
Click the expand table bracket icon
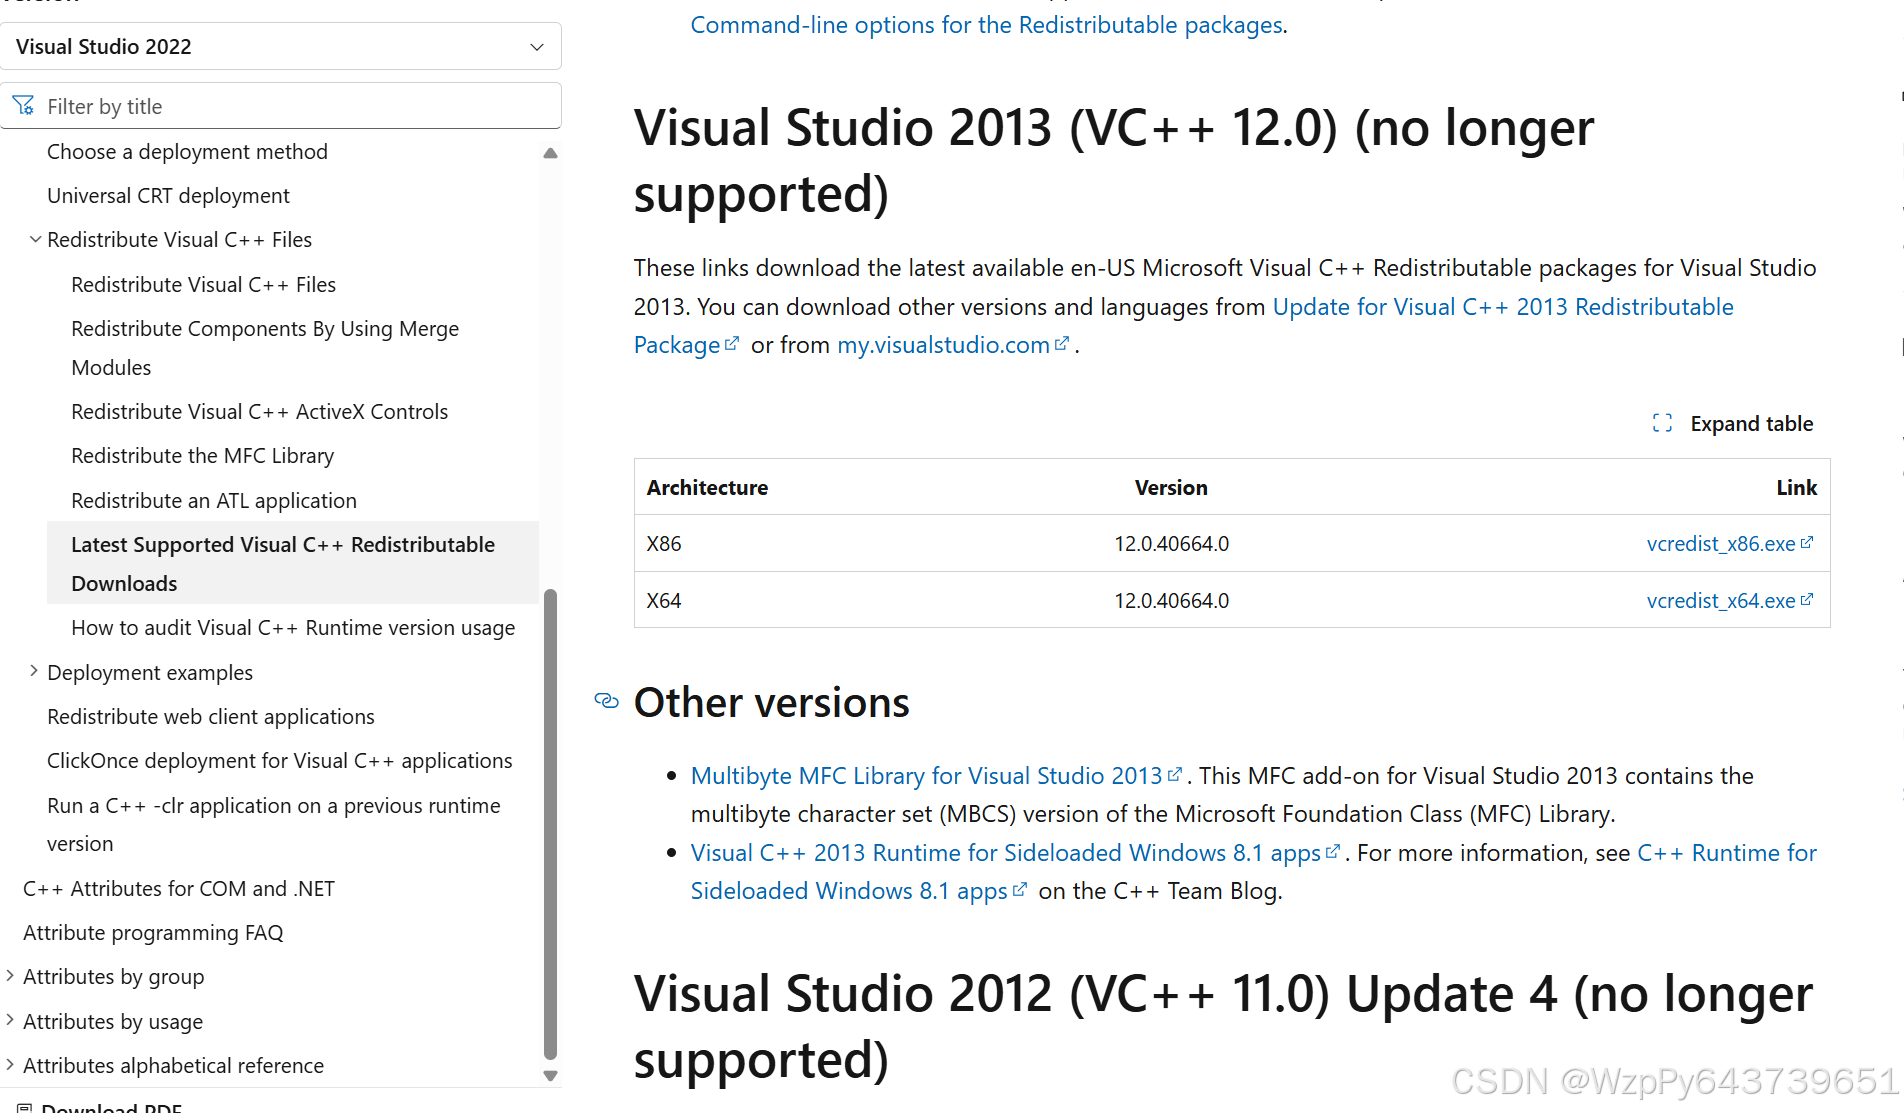click(x=1662, y=423)
